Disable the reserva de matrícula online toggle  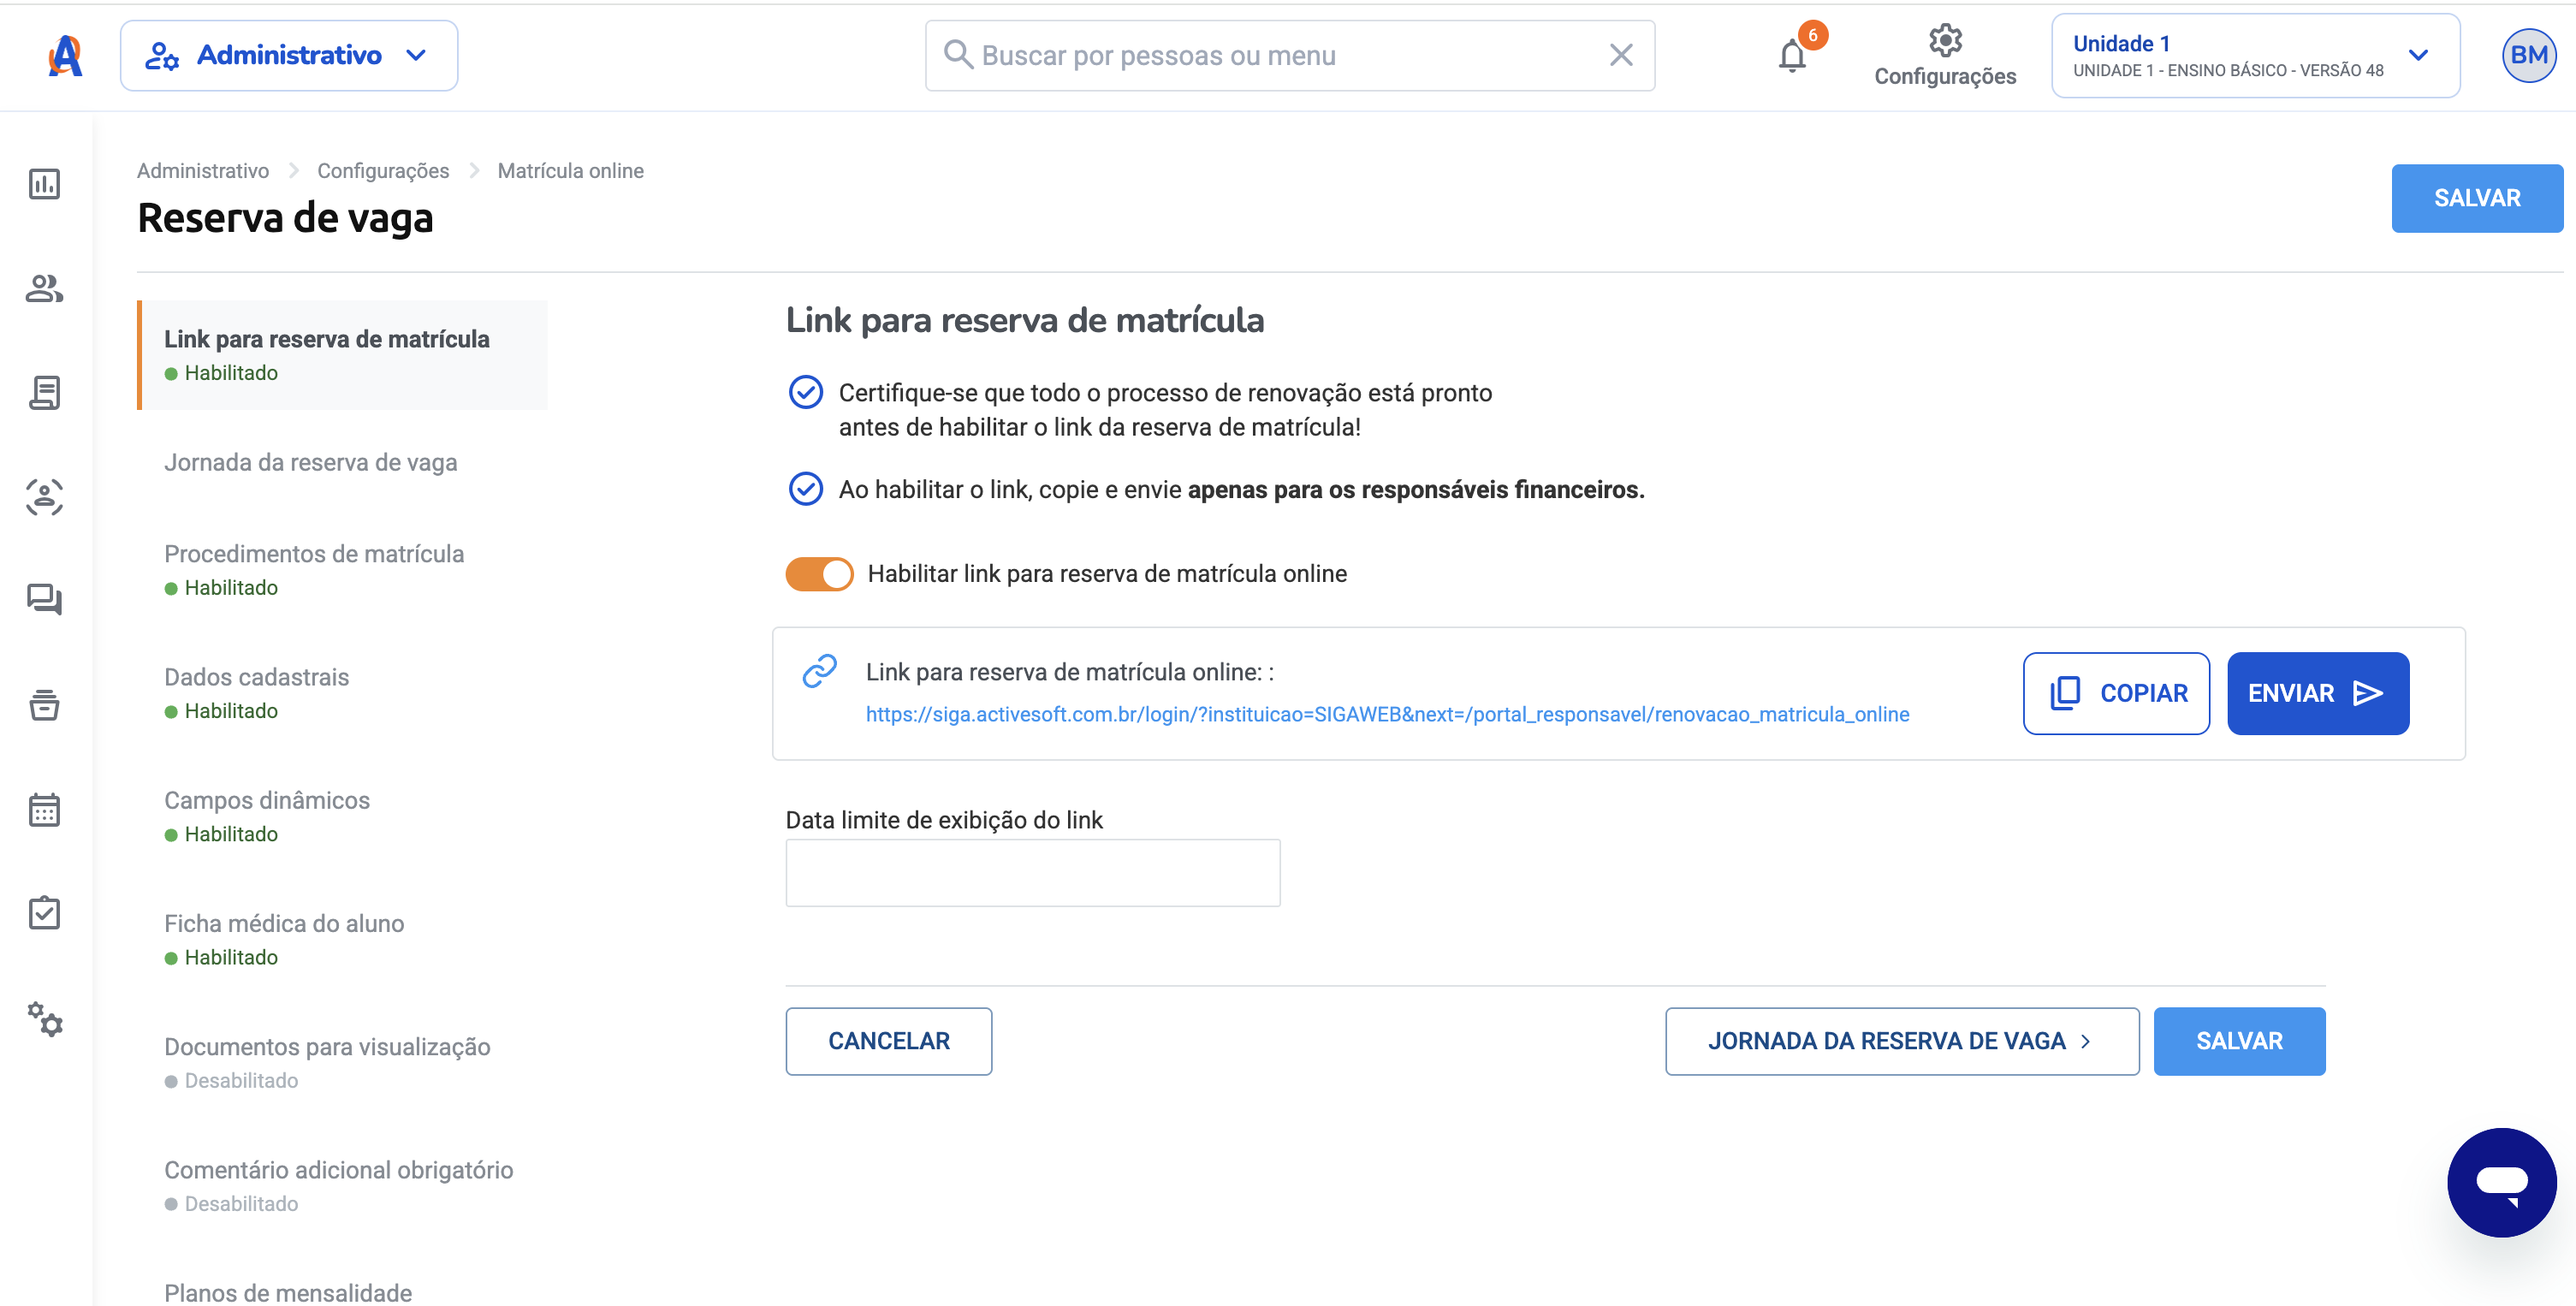819,574
